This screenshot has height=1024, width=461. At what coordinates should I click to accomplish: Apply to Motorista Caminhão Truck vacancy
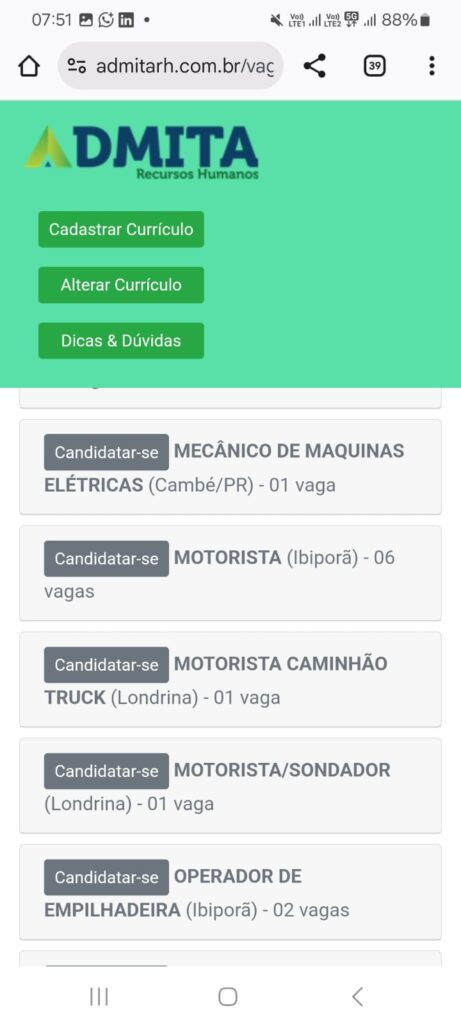click(x=106, y=665)
